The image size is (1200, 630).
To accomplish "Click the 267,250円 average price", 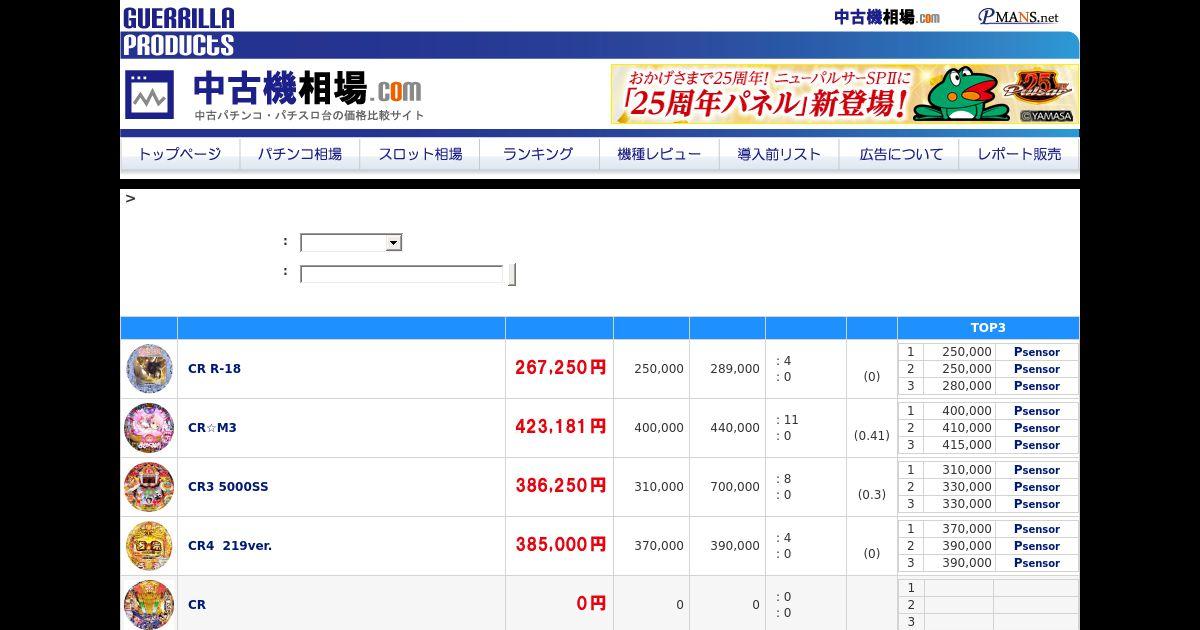I will coord(561,368).
